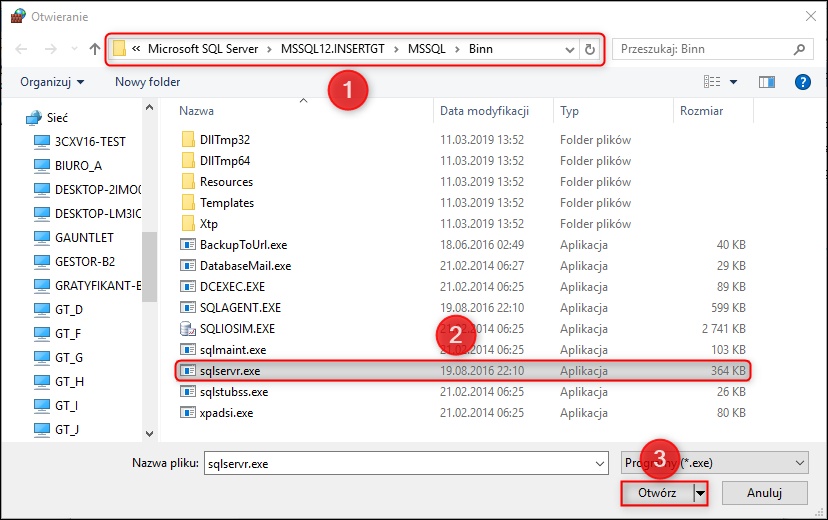Change view layout icon
828x520 pixels.
tap(712, 81)
